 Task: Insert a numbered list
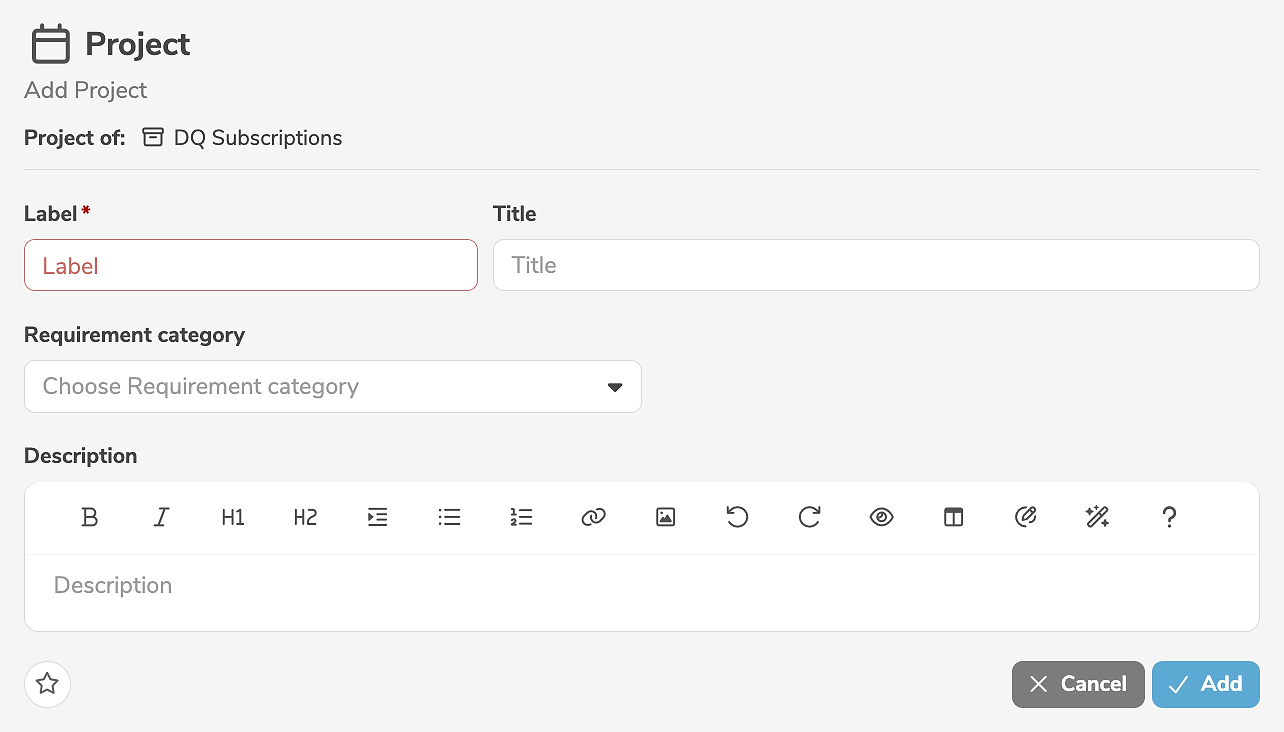tap(521, 517)
